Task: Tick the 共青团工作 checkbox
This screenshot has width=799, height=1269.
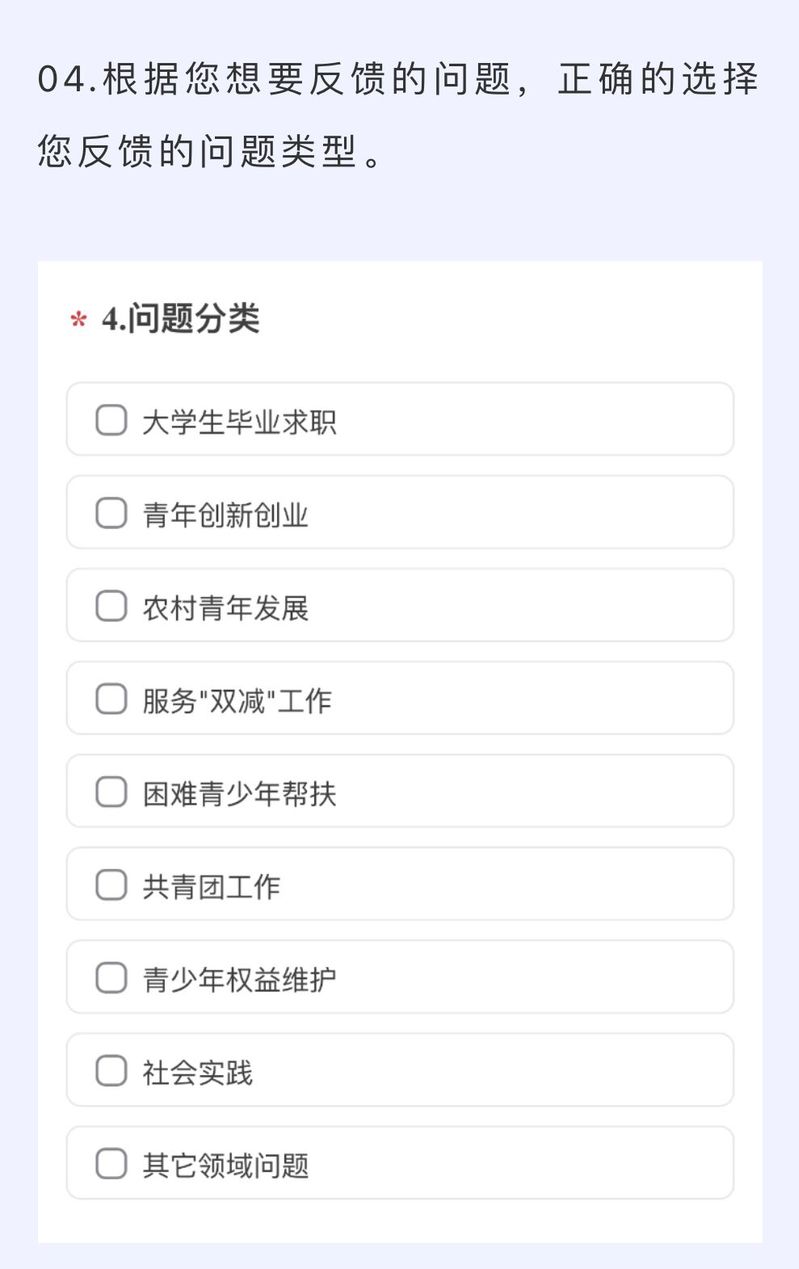Action: 111,885
